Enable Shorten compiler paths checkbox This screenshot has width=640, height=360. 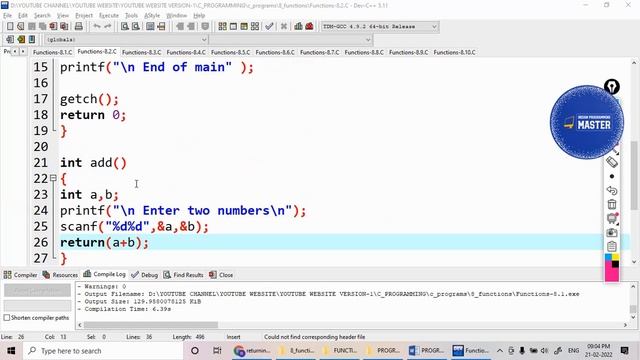pos(7,318)
